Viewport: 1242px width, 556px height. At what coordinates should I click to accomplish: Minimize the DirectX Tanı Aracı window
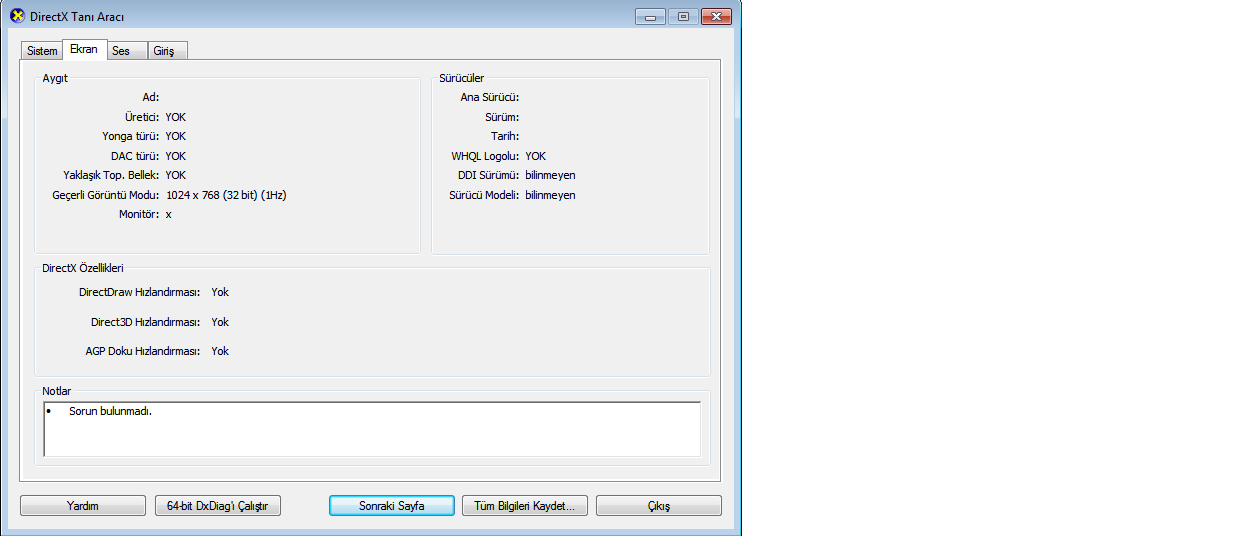click(651, 16)
